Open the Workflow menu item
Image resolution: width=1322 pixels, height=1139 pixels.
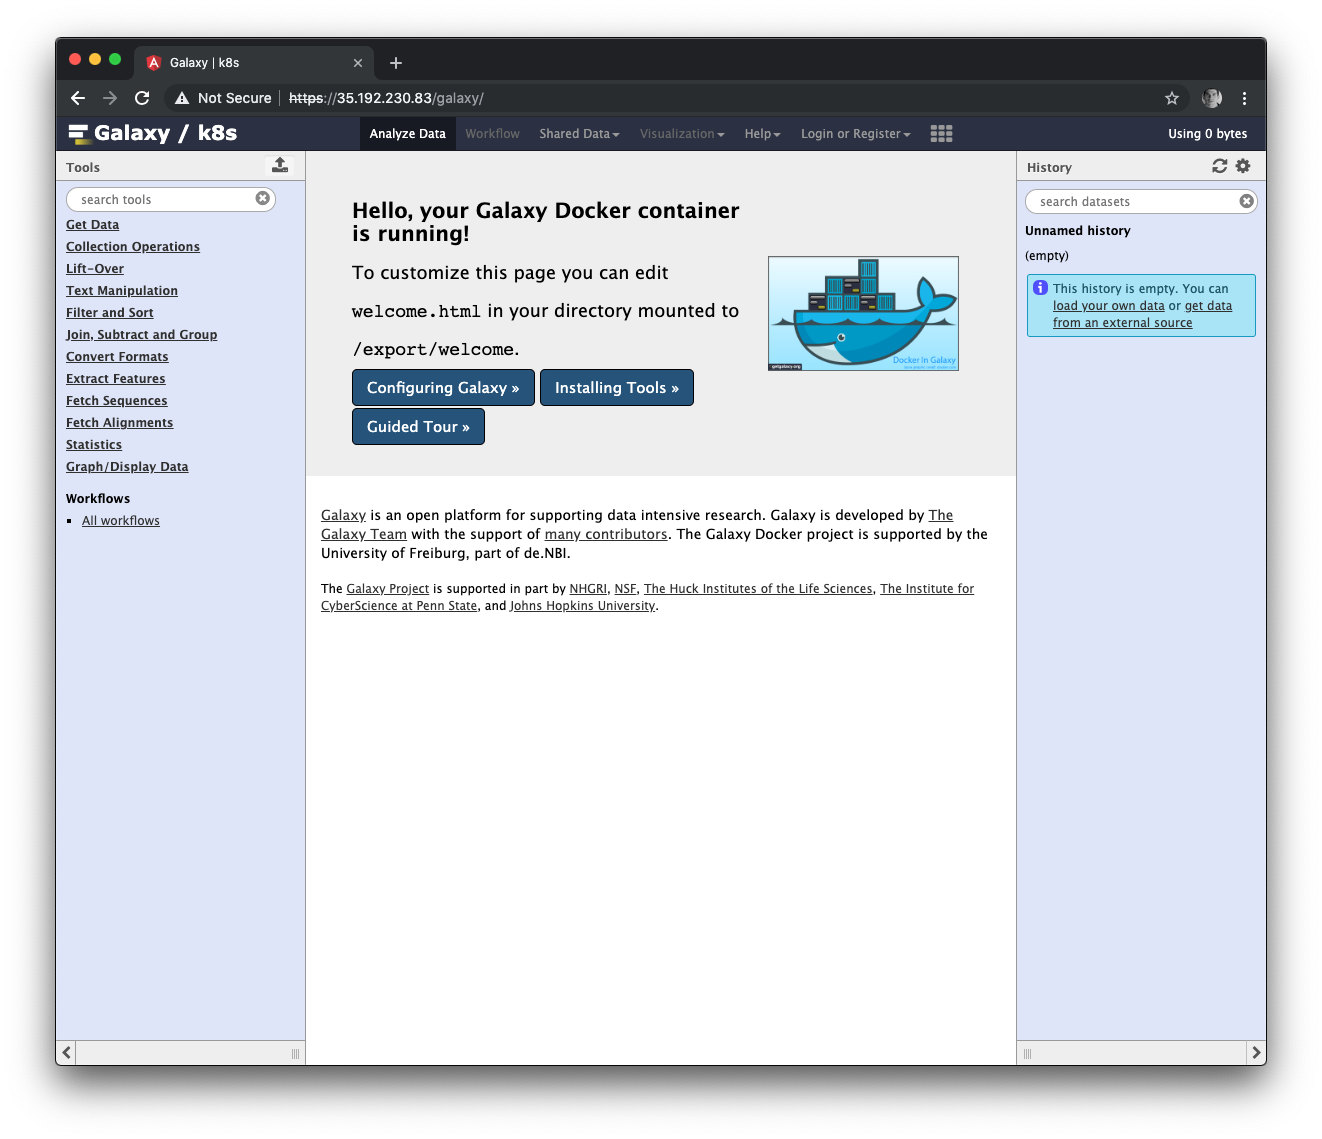tap(492, 134)
